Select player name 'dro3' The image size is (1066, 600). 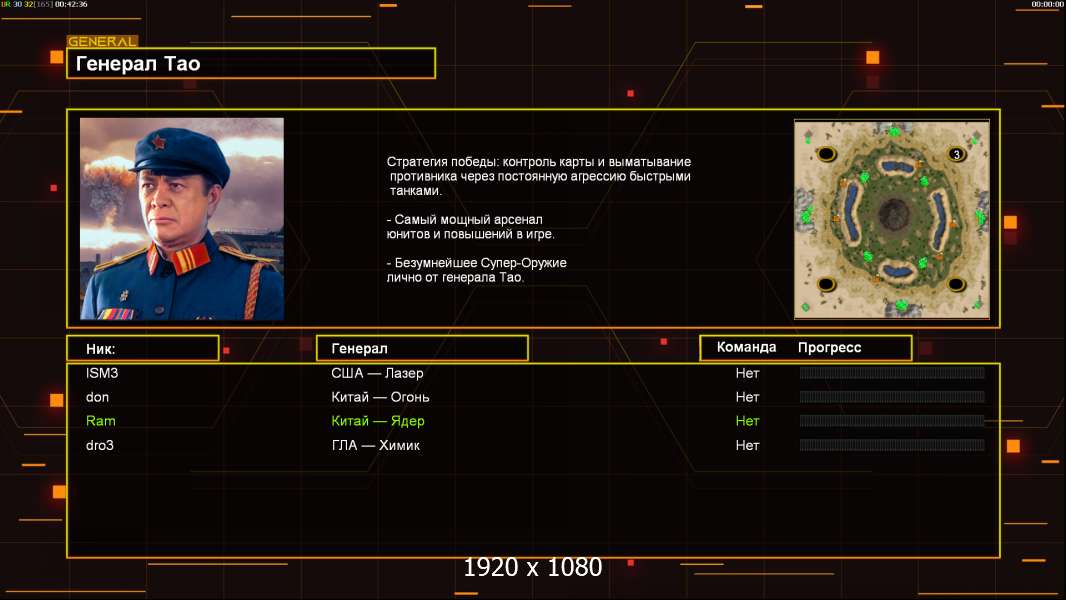coord(100,445)
